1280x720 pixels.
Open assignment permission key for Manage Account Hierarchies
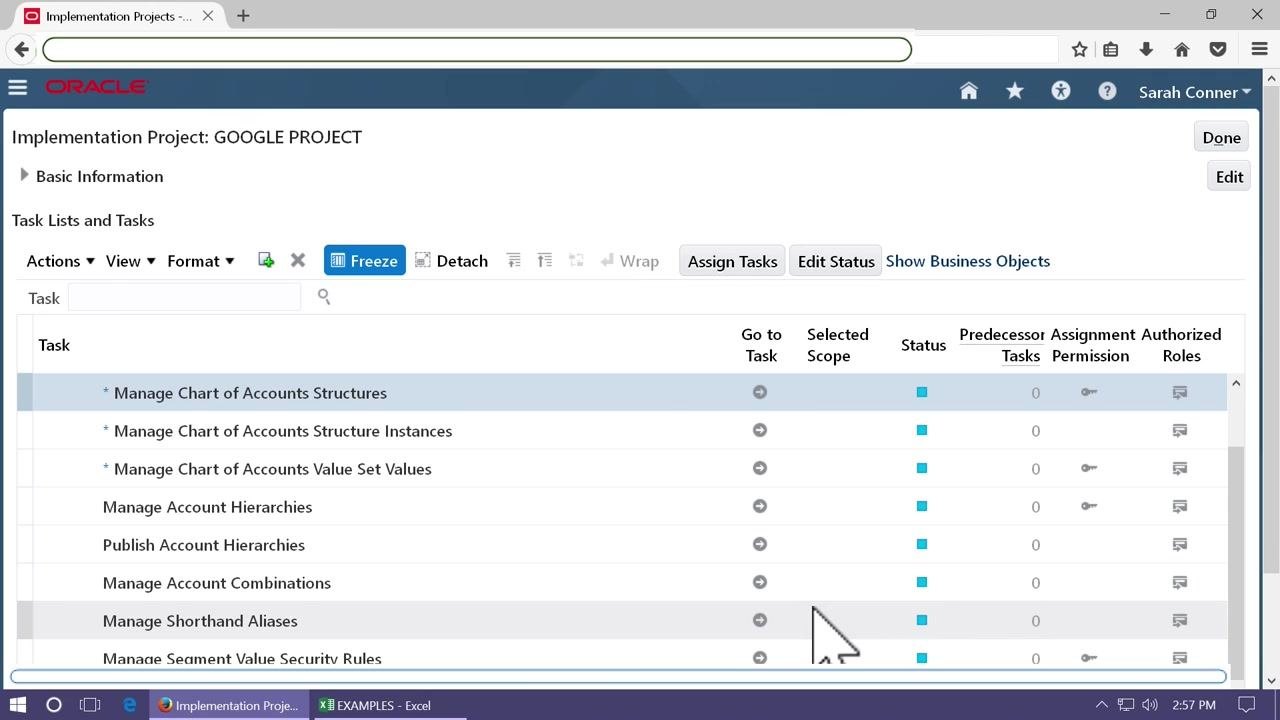(1089, 506)
